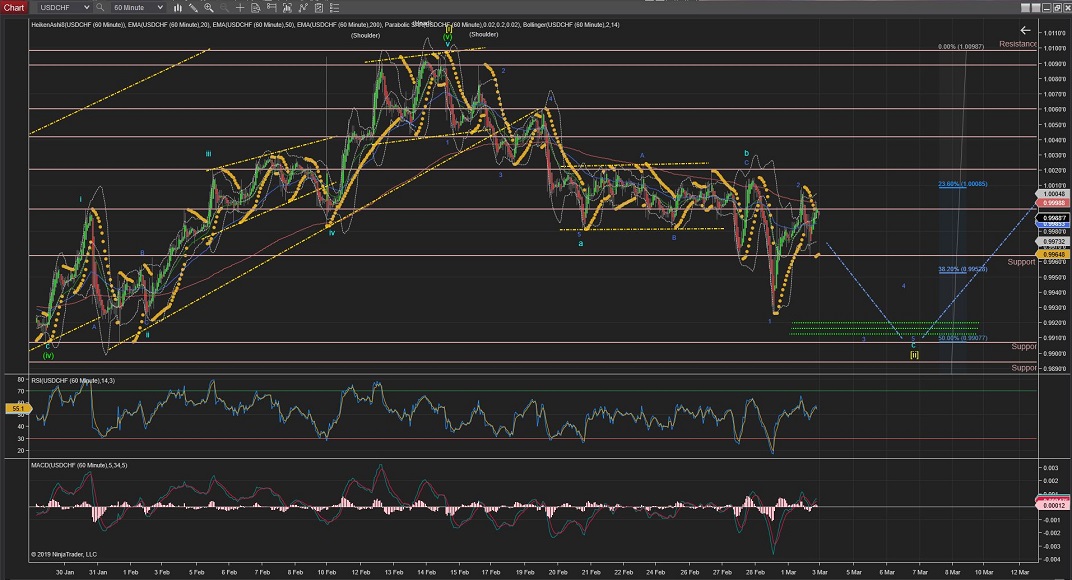This screenshot has width=1072, height=580.
Task: Click the left (Shoulder) annotation text
Action: [365, 36]
